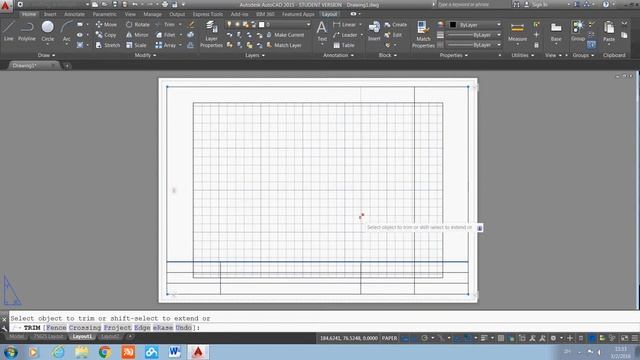Open the Home ribbon tab
This screenshot has width=640, height=360.
pyautogui.click(x=29, y=14)
